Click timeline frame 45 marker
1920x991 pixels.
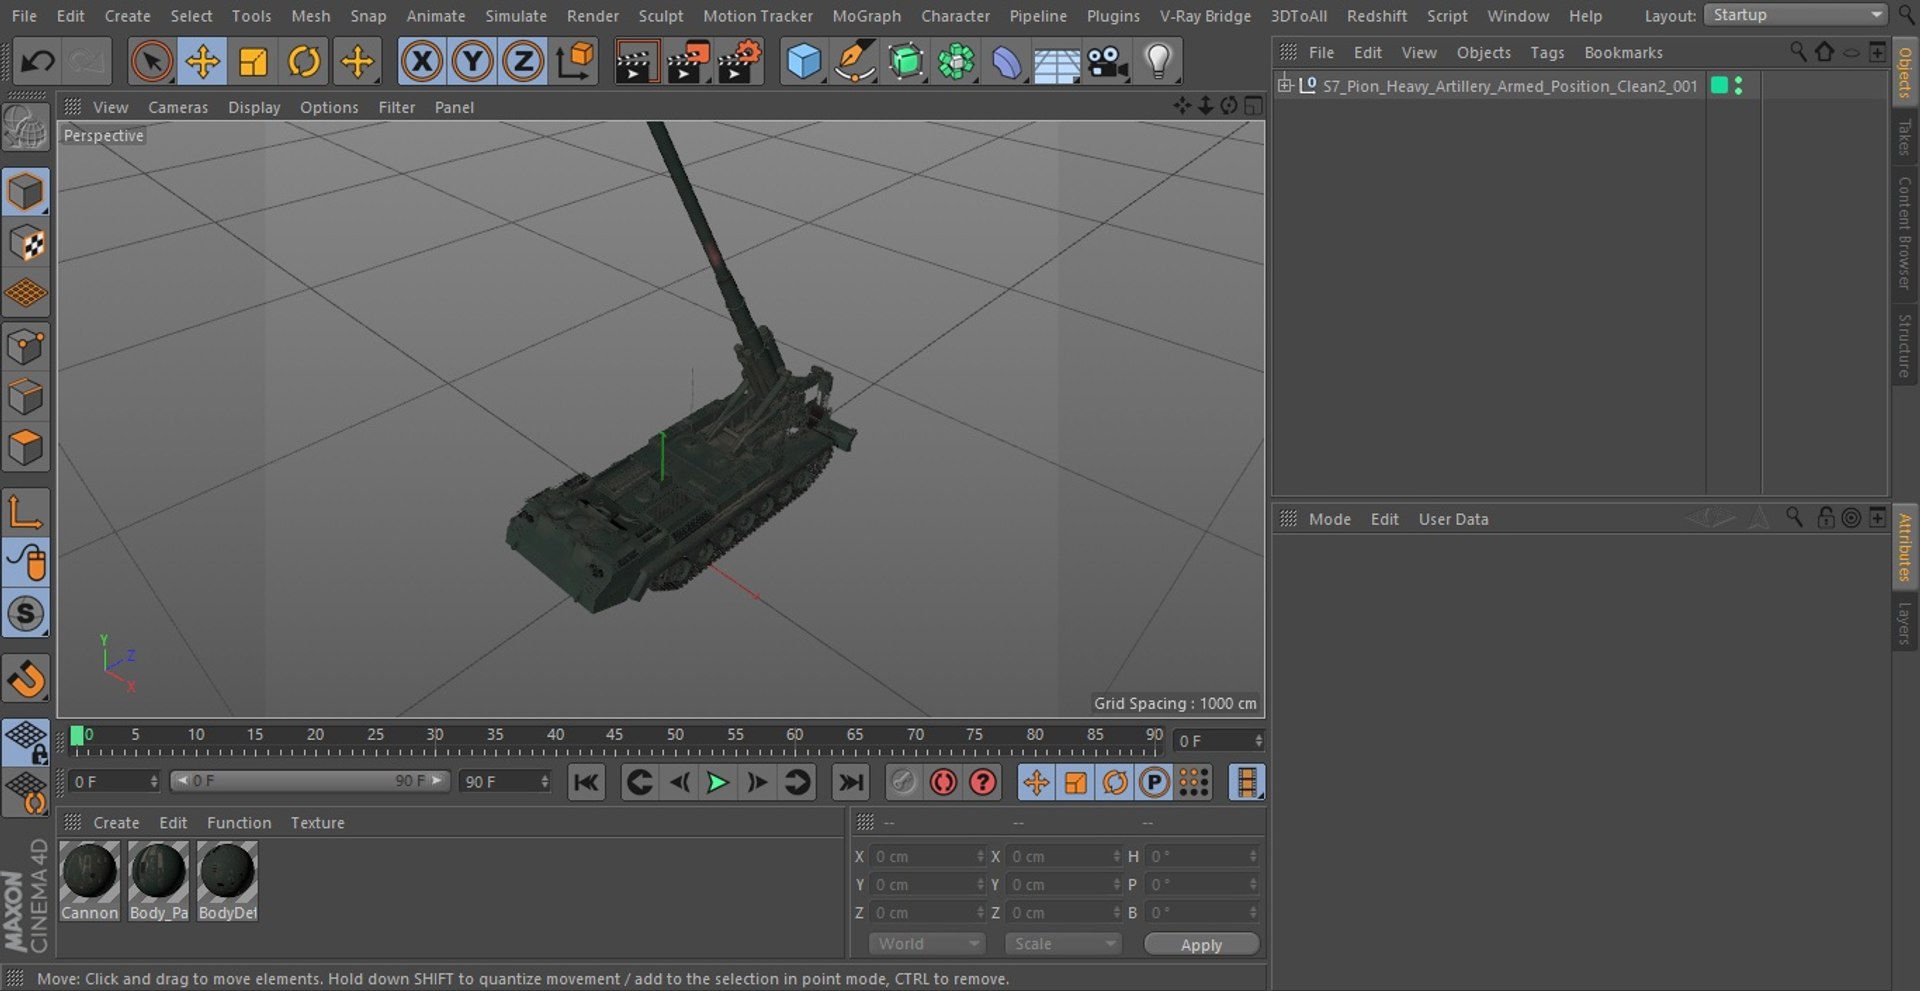click(614, 736)
